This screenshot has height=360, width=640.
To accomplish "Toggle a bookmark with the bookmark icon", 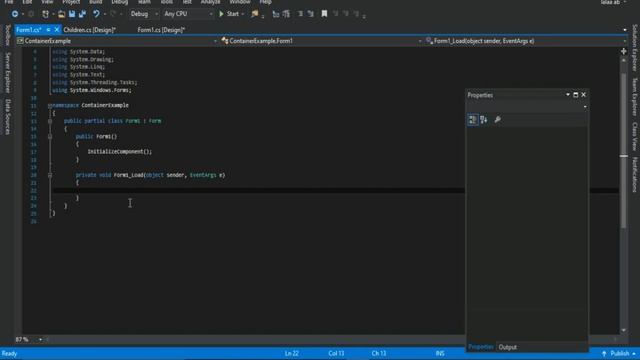I will [324, 14].
